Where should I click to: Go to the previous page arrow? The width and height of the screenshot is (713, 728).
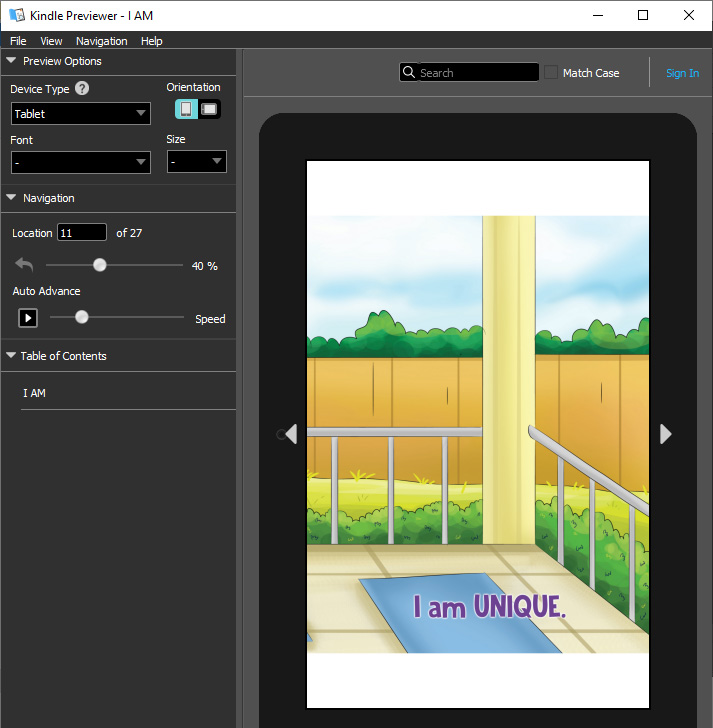coord(292,434)
